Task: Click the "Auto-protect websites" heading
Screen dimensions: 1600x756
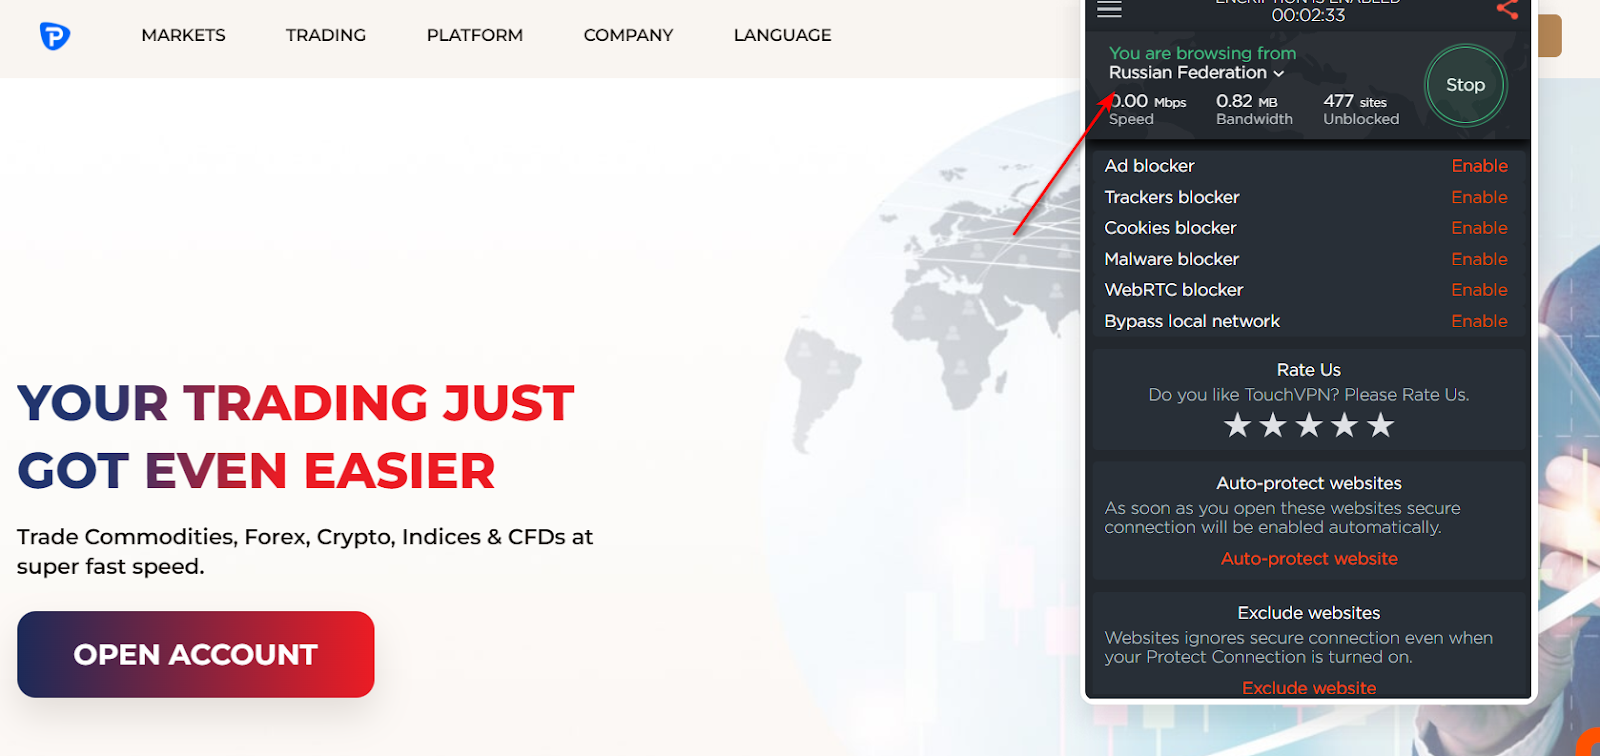Action: point(1309,483)
